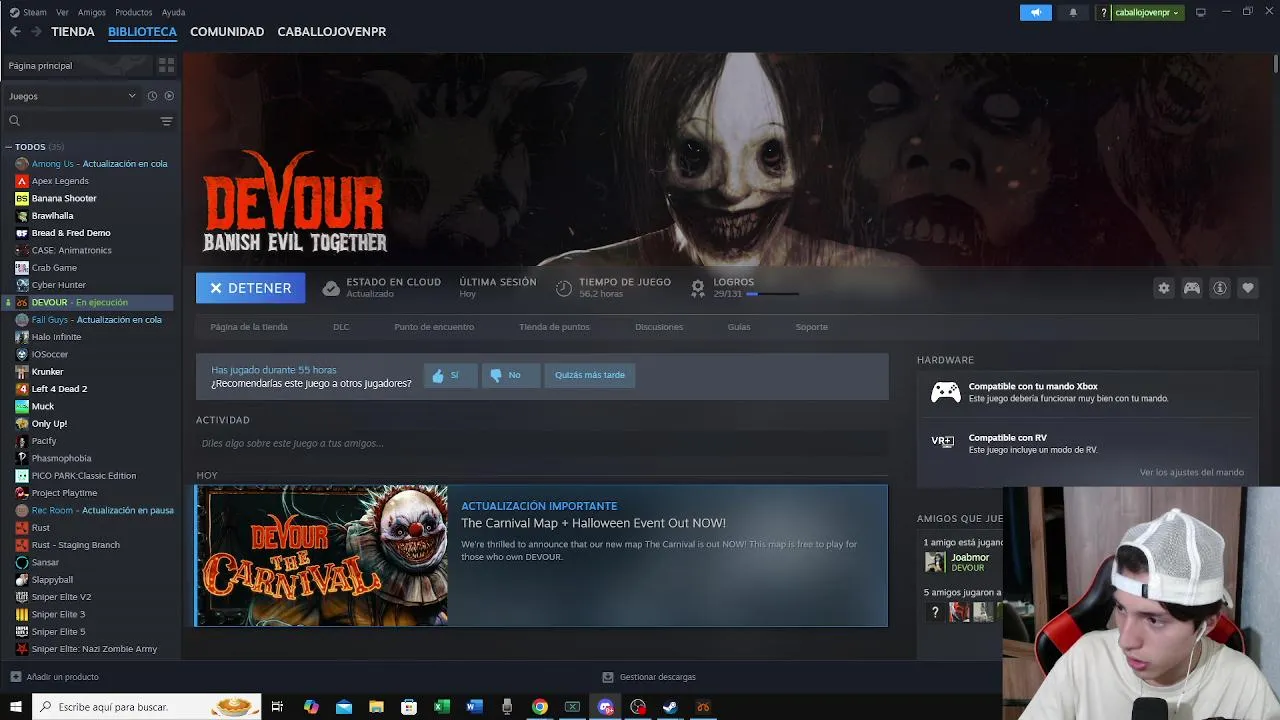Open the CABALLOJOVENPR profile tab
Viewport: 1280px width, 720px height.
click(332, 32)
